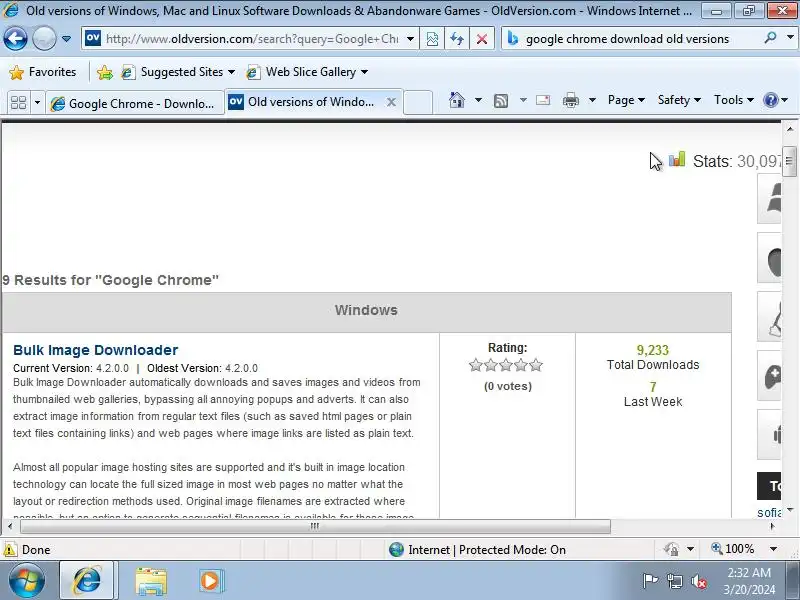Viewport: 800px width, 600px height.
Task: Click the vertical scrollbar down arrow
Action: (790, 509)
